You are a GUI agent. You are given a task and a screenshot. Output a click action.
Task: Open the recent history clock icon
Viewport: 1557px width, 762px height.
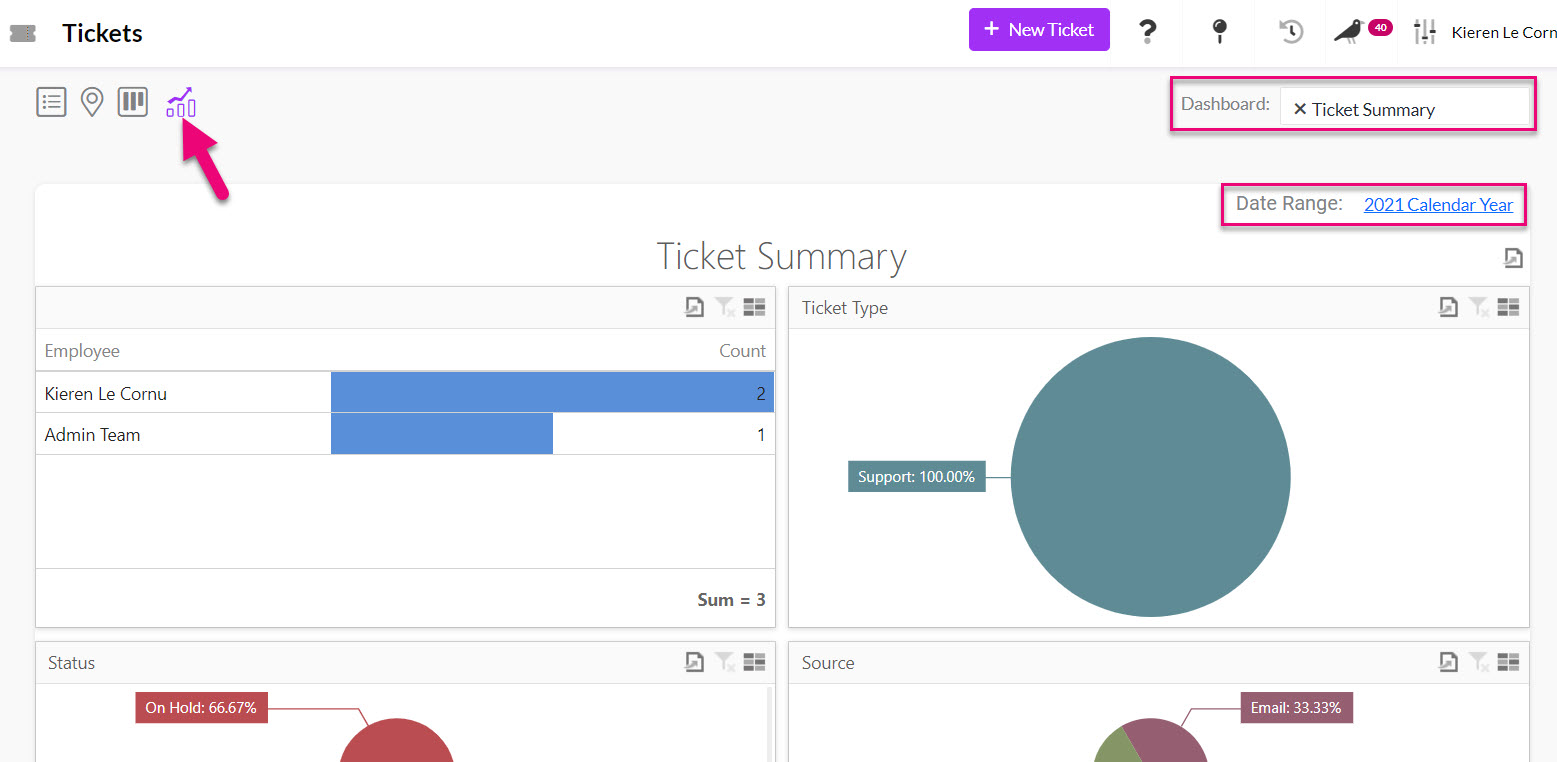point(1291,31)
